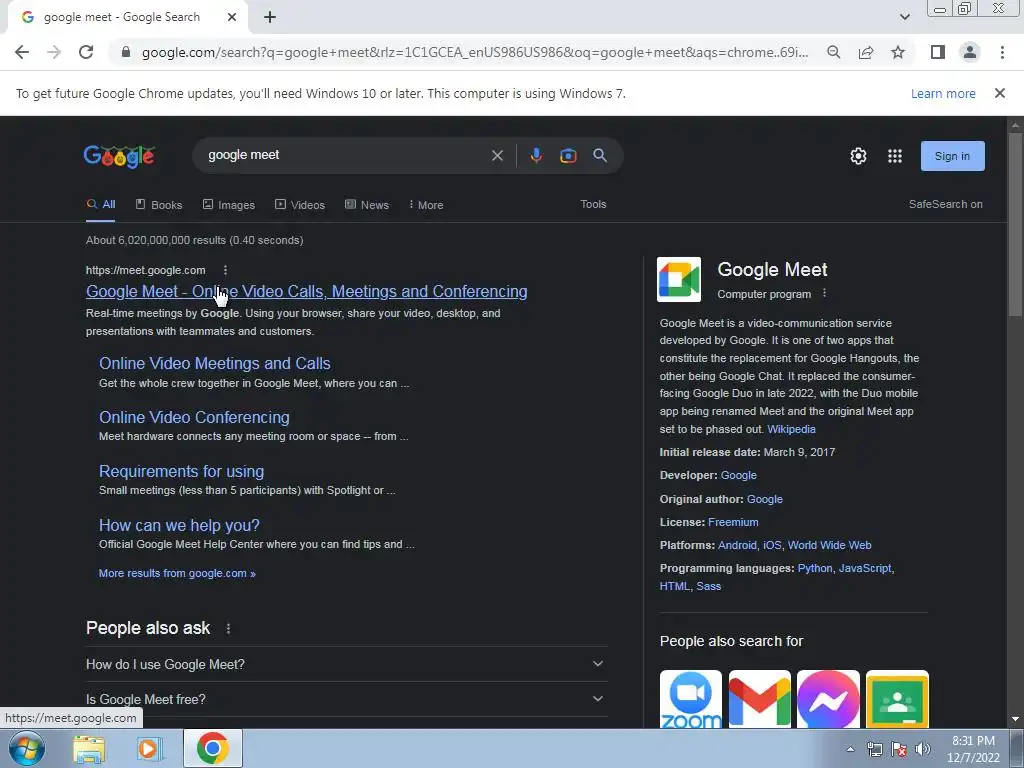The height and width of the screenshot is (768, 1024).
Task: Open the Requirements for using link
Action: (181, 472)
